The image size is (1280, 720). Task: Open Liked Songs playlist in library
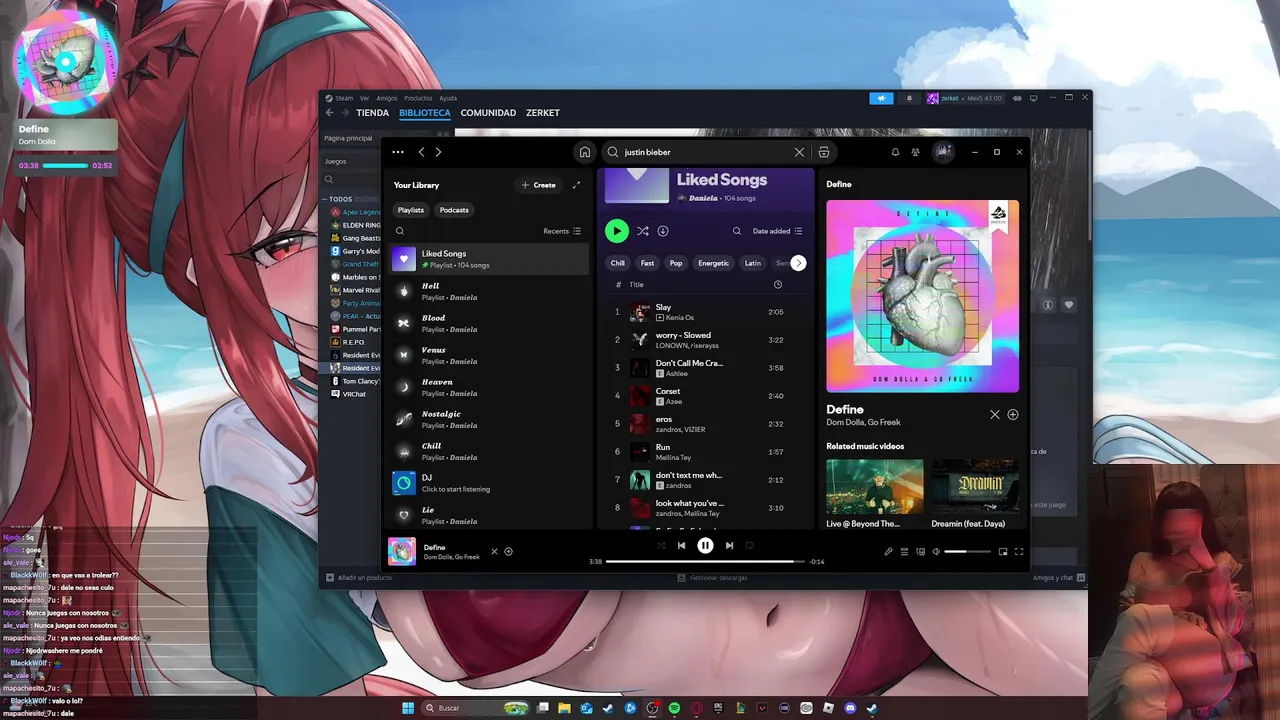pyautogui.click(x=489, y=260)
